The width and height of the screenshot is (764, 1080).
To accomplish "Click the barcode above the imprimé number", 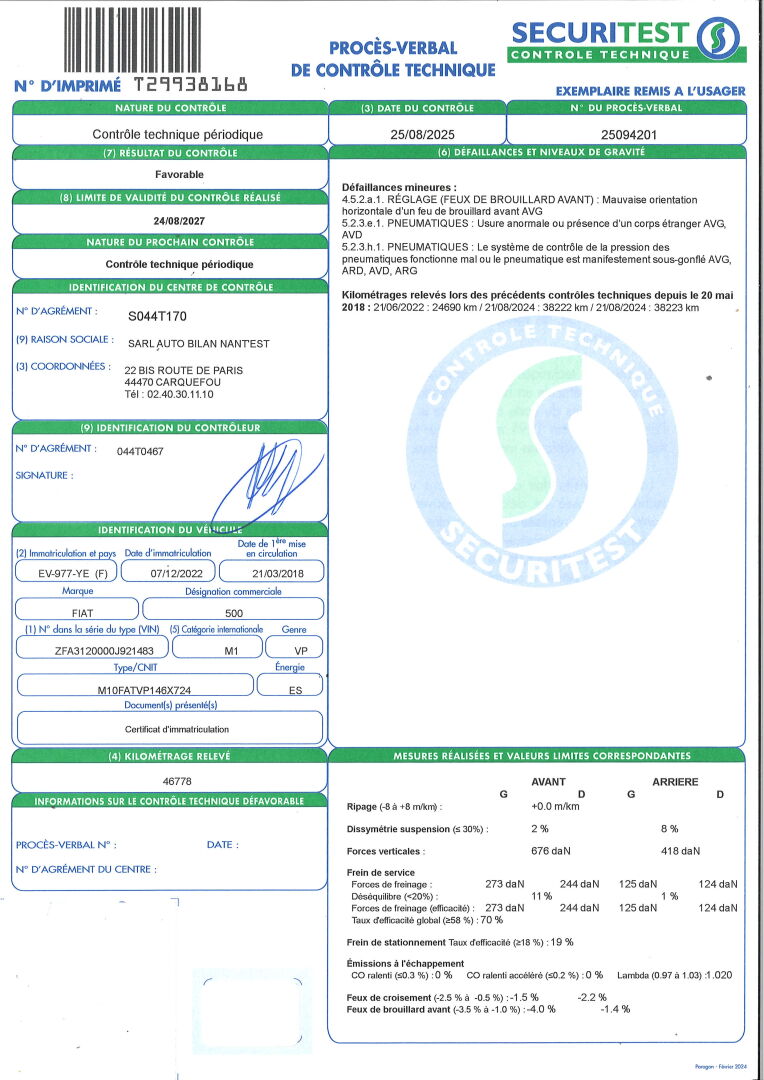I will (133, 40).
